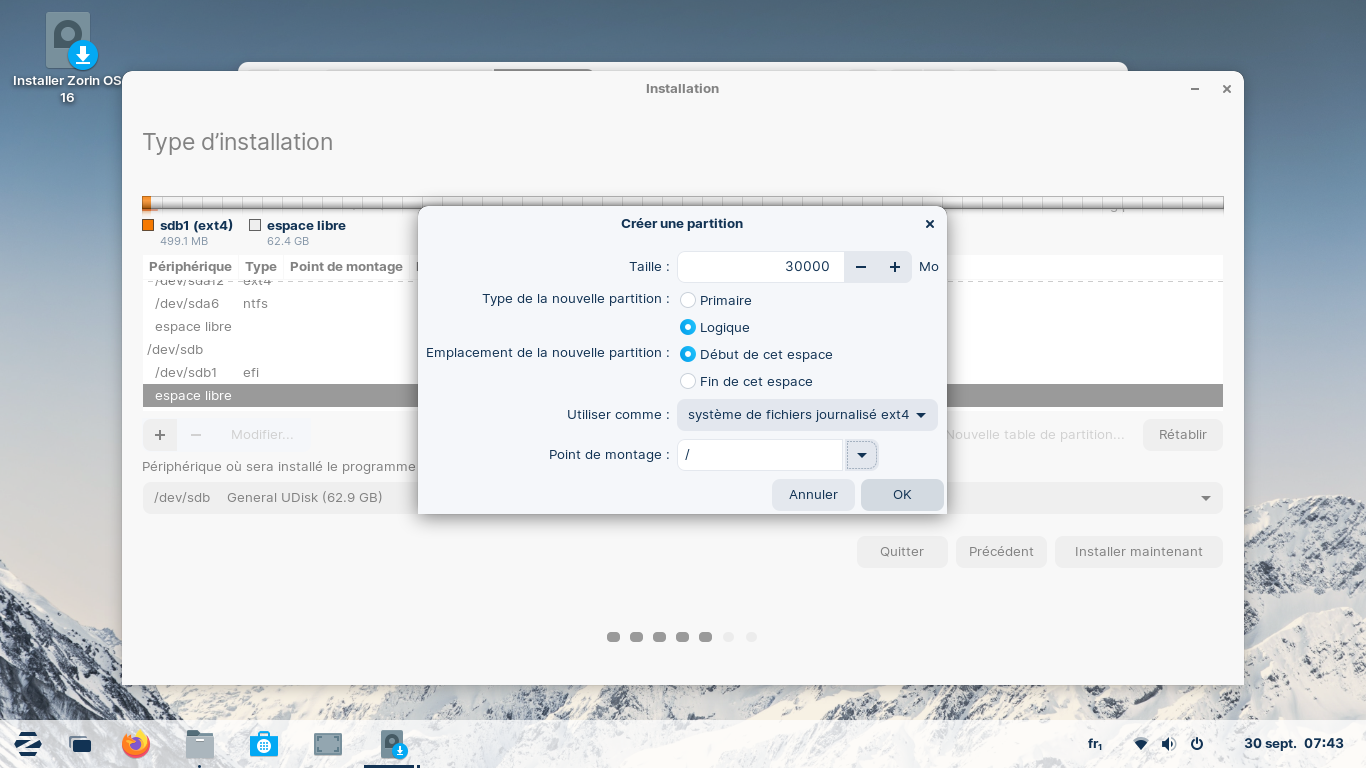Viewport: 1366px width, 768px height.
Task: Select Logique partition type
Action: pos(688,327)
